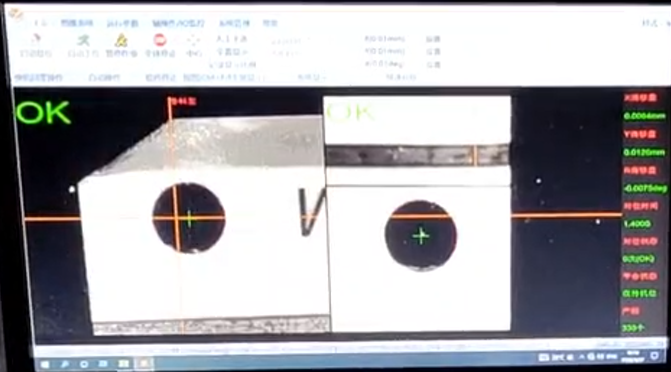Select the dotted crosshair center toolbar icon
The width and height of the screenshot is (671, 372).
[193, 41]
